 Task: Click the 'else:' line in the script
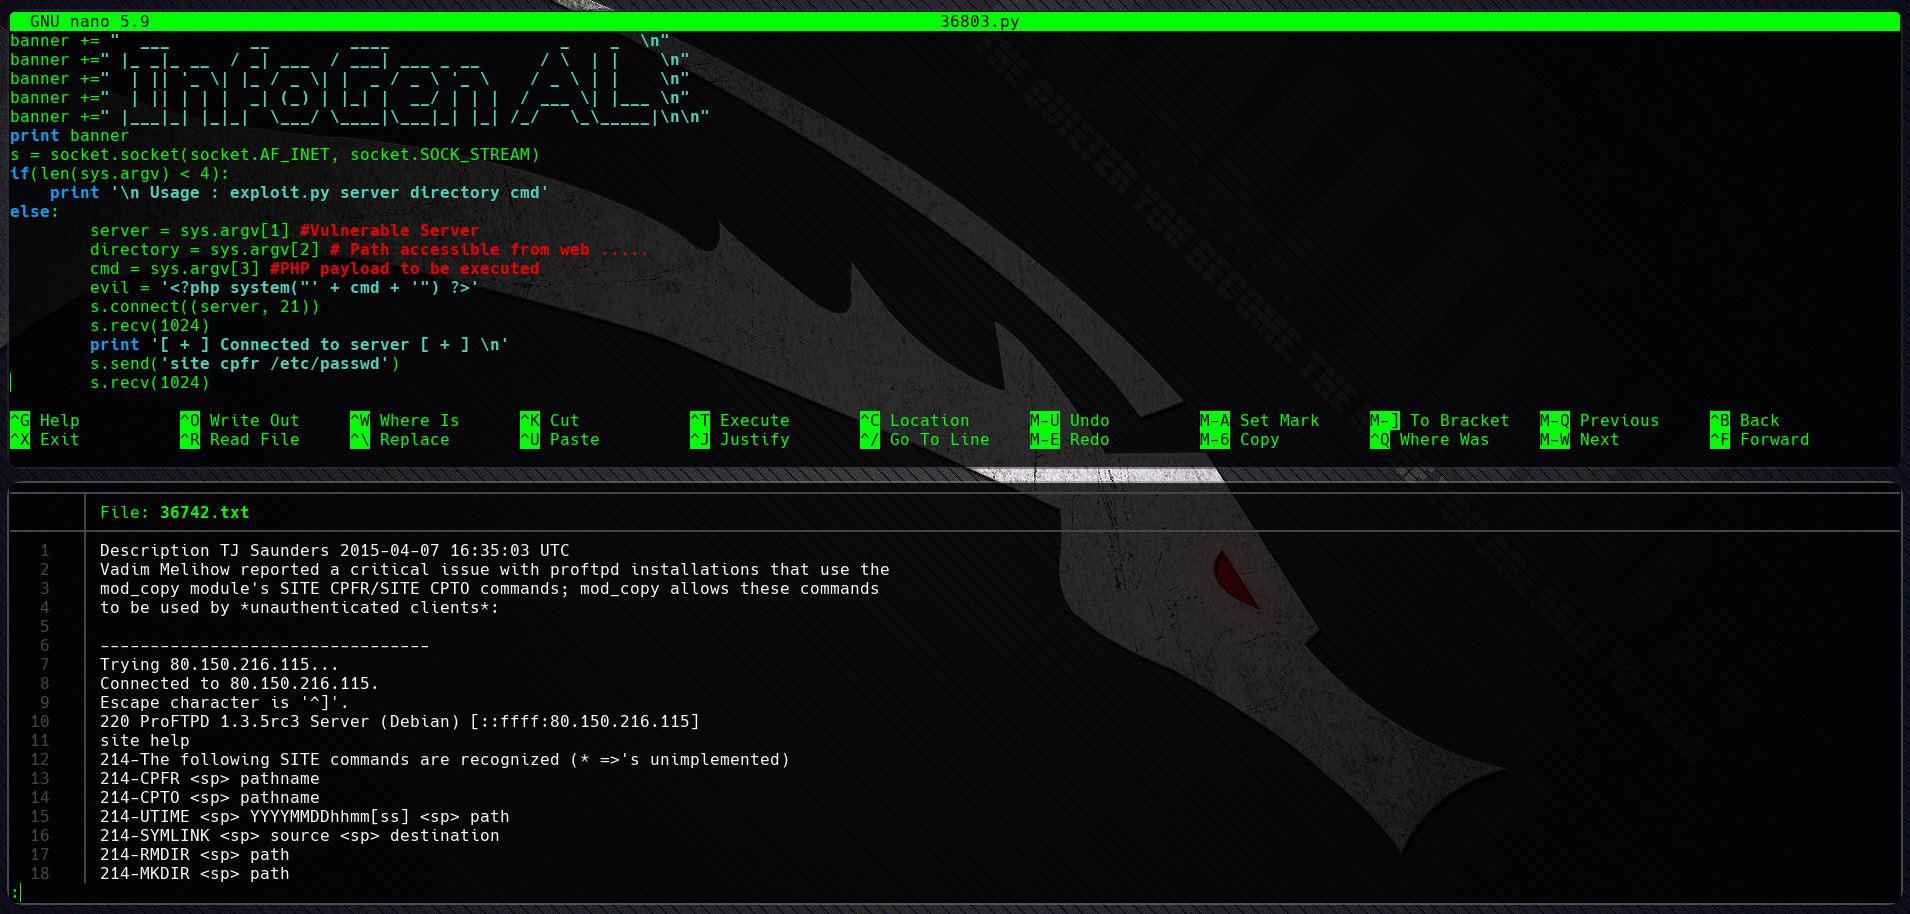point(35,211)
